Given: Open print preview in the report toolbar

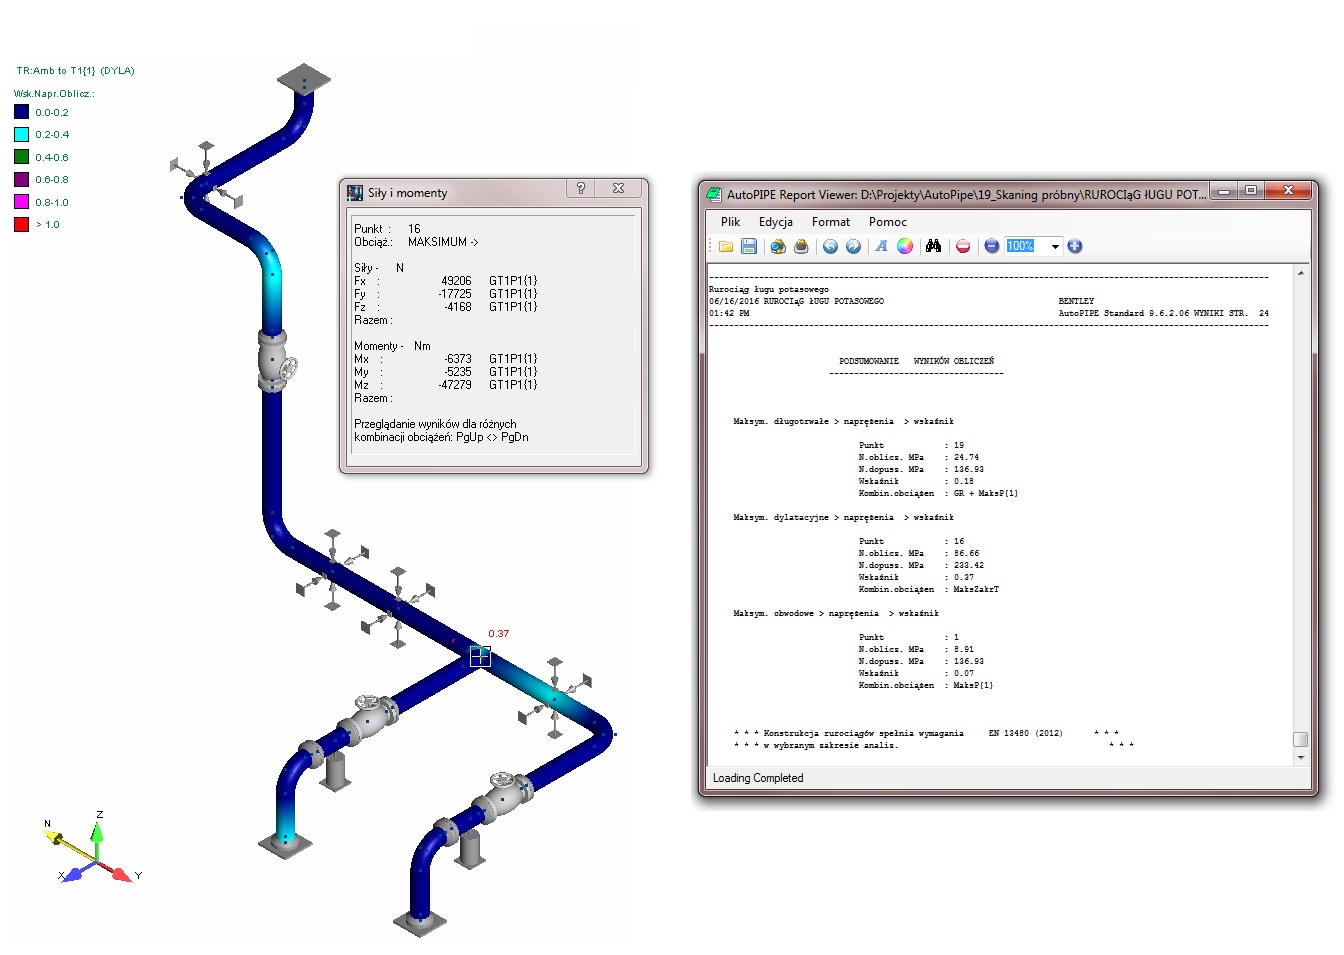Looking at the screenshot, I should [x=777, y=246].
